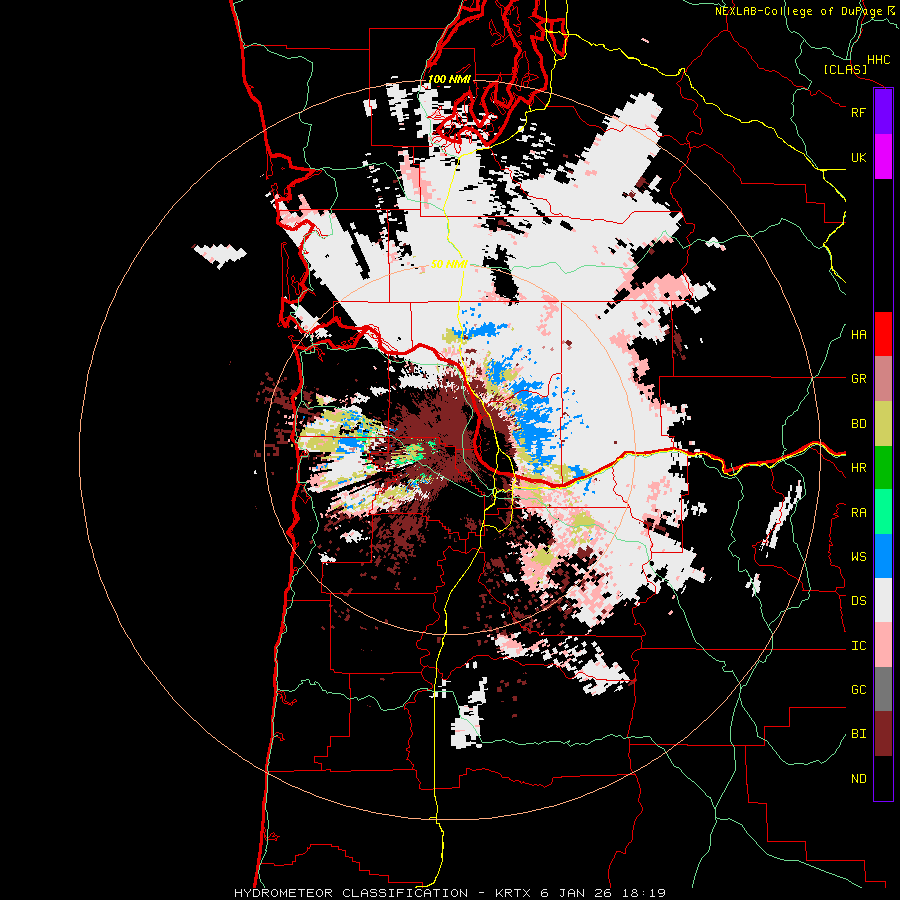The width and height of the screenshot is (900, 900).
Task: Click the HYDROMETEOR CLASSIFICATION title text
Action: tap(351, 893)
